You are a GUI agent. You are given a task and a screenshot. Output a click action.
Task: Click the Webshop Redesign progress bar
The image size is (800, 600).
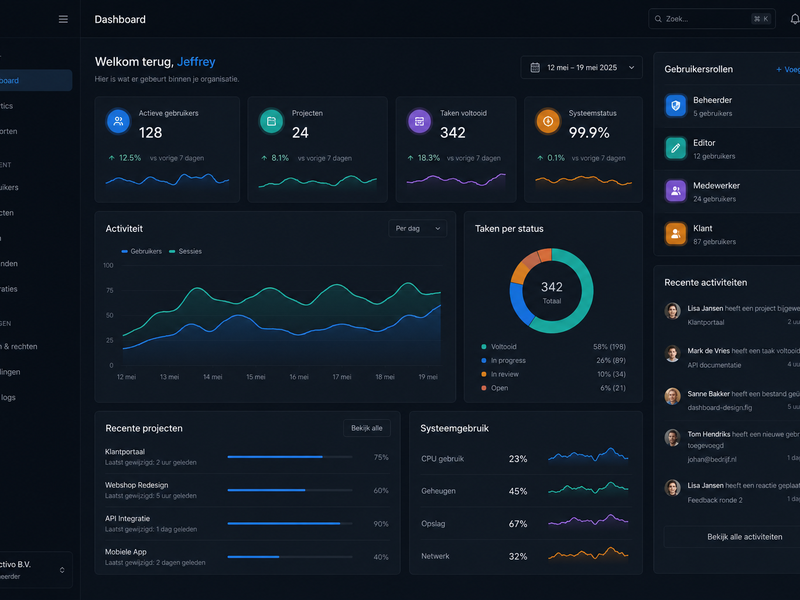pyautogui.click(x=290, y=490)
